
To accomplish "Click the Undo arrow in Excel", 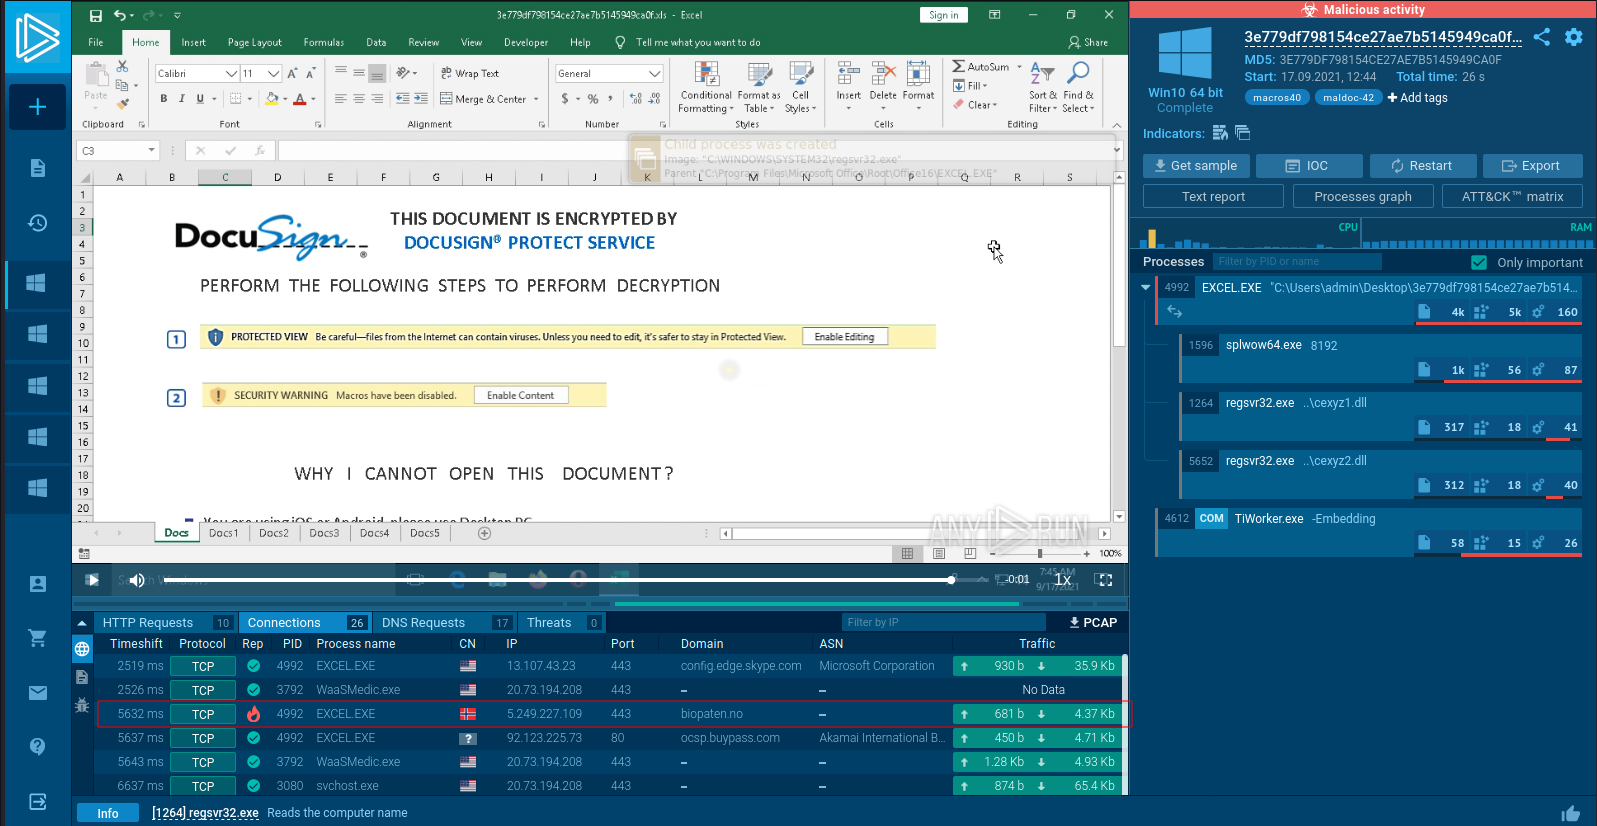I will click(x=119, y=15).
